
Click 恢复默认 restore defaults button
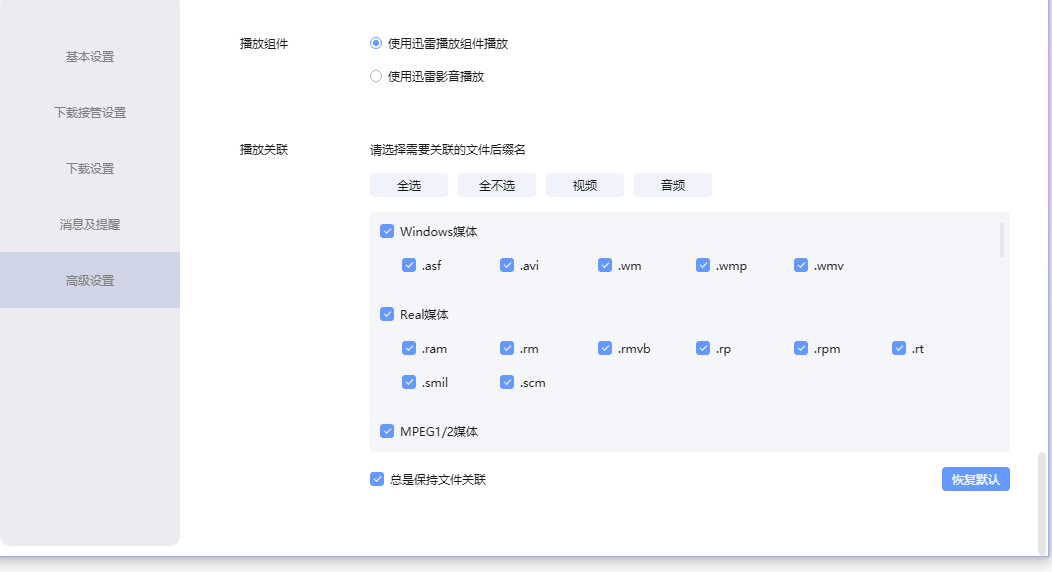[975, 479]
